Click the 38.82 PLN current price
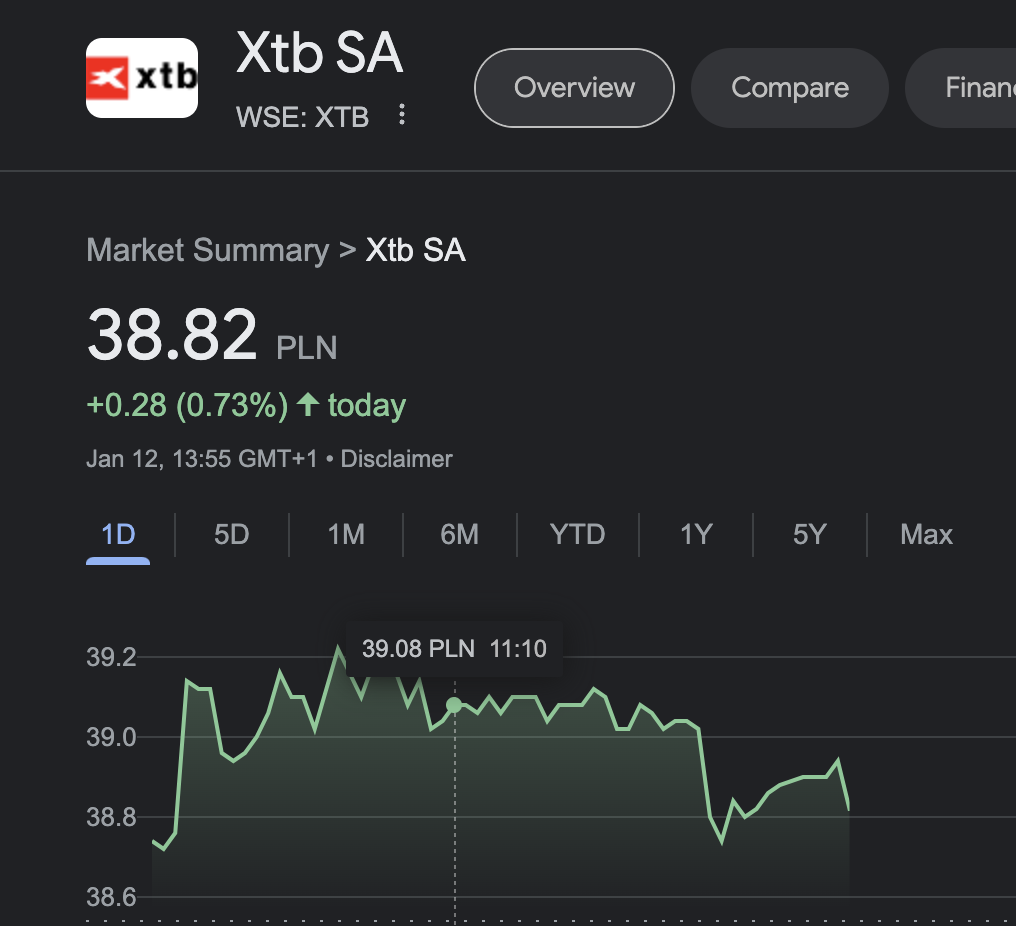1016x926 pixels. coord(173,335)
